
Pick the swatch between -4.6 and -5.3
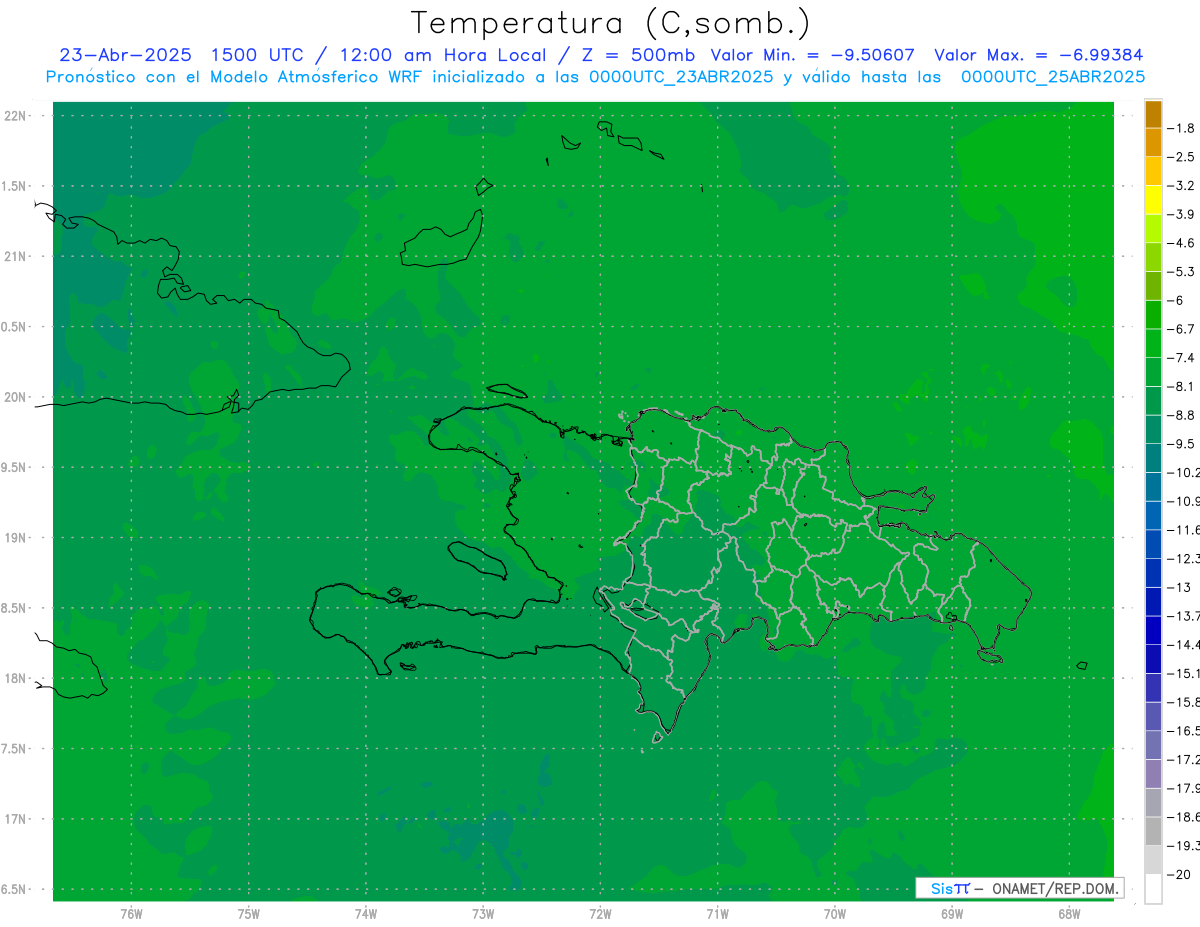tap(1153, 257)
